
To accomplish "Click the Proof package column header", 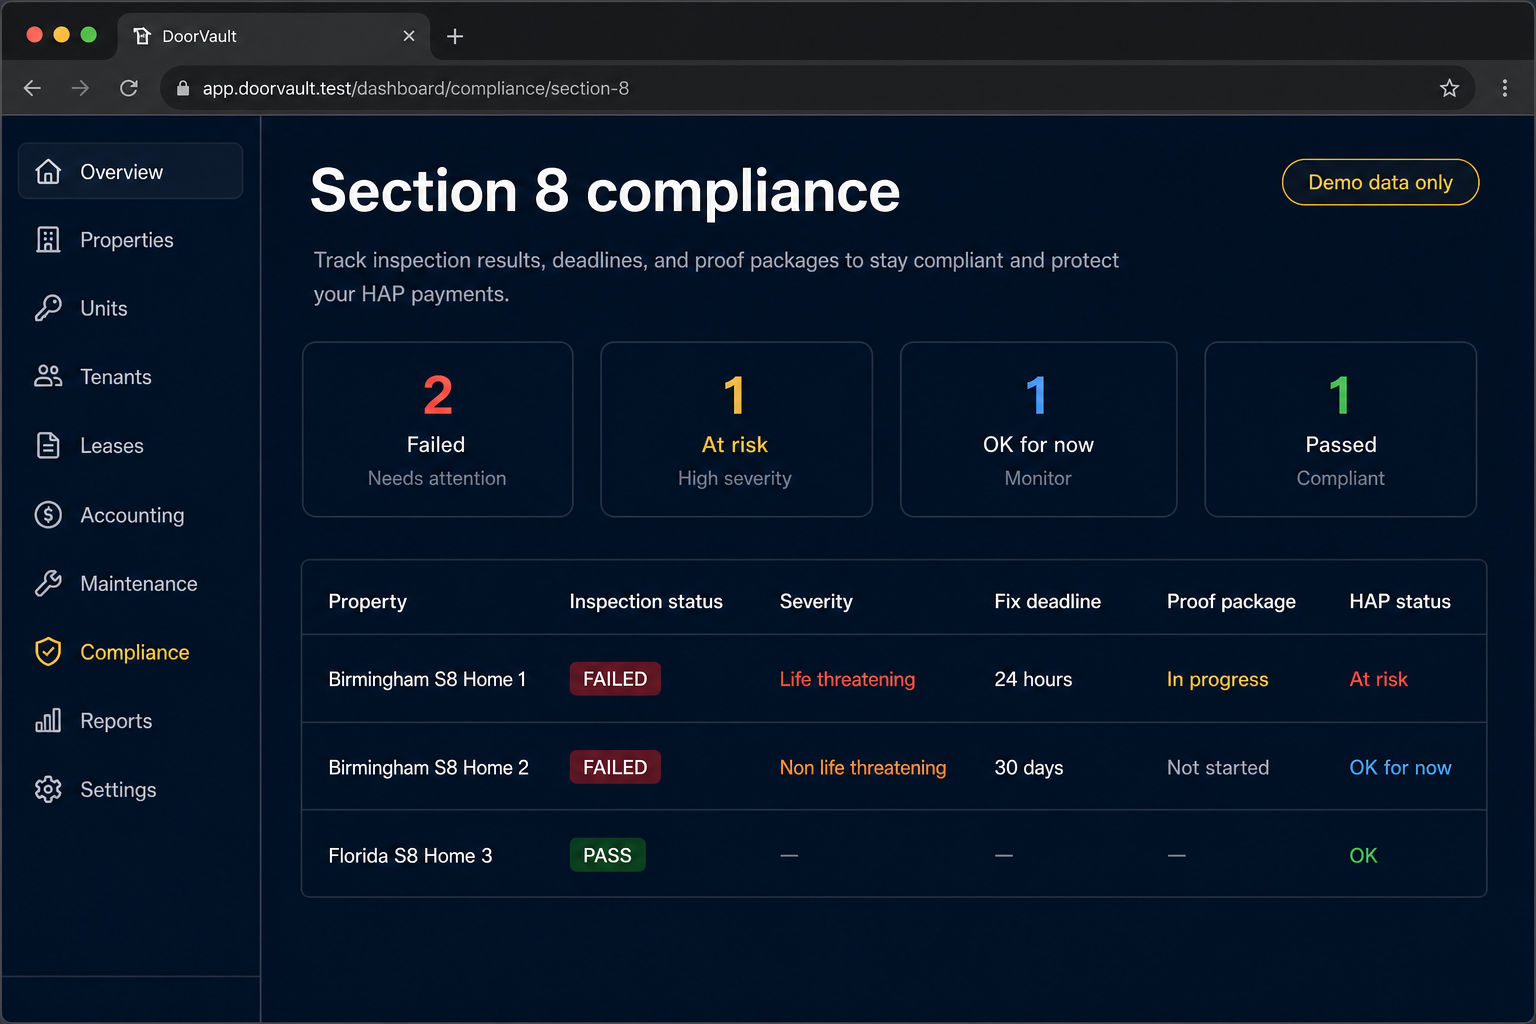I will (1231, 601).
